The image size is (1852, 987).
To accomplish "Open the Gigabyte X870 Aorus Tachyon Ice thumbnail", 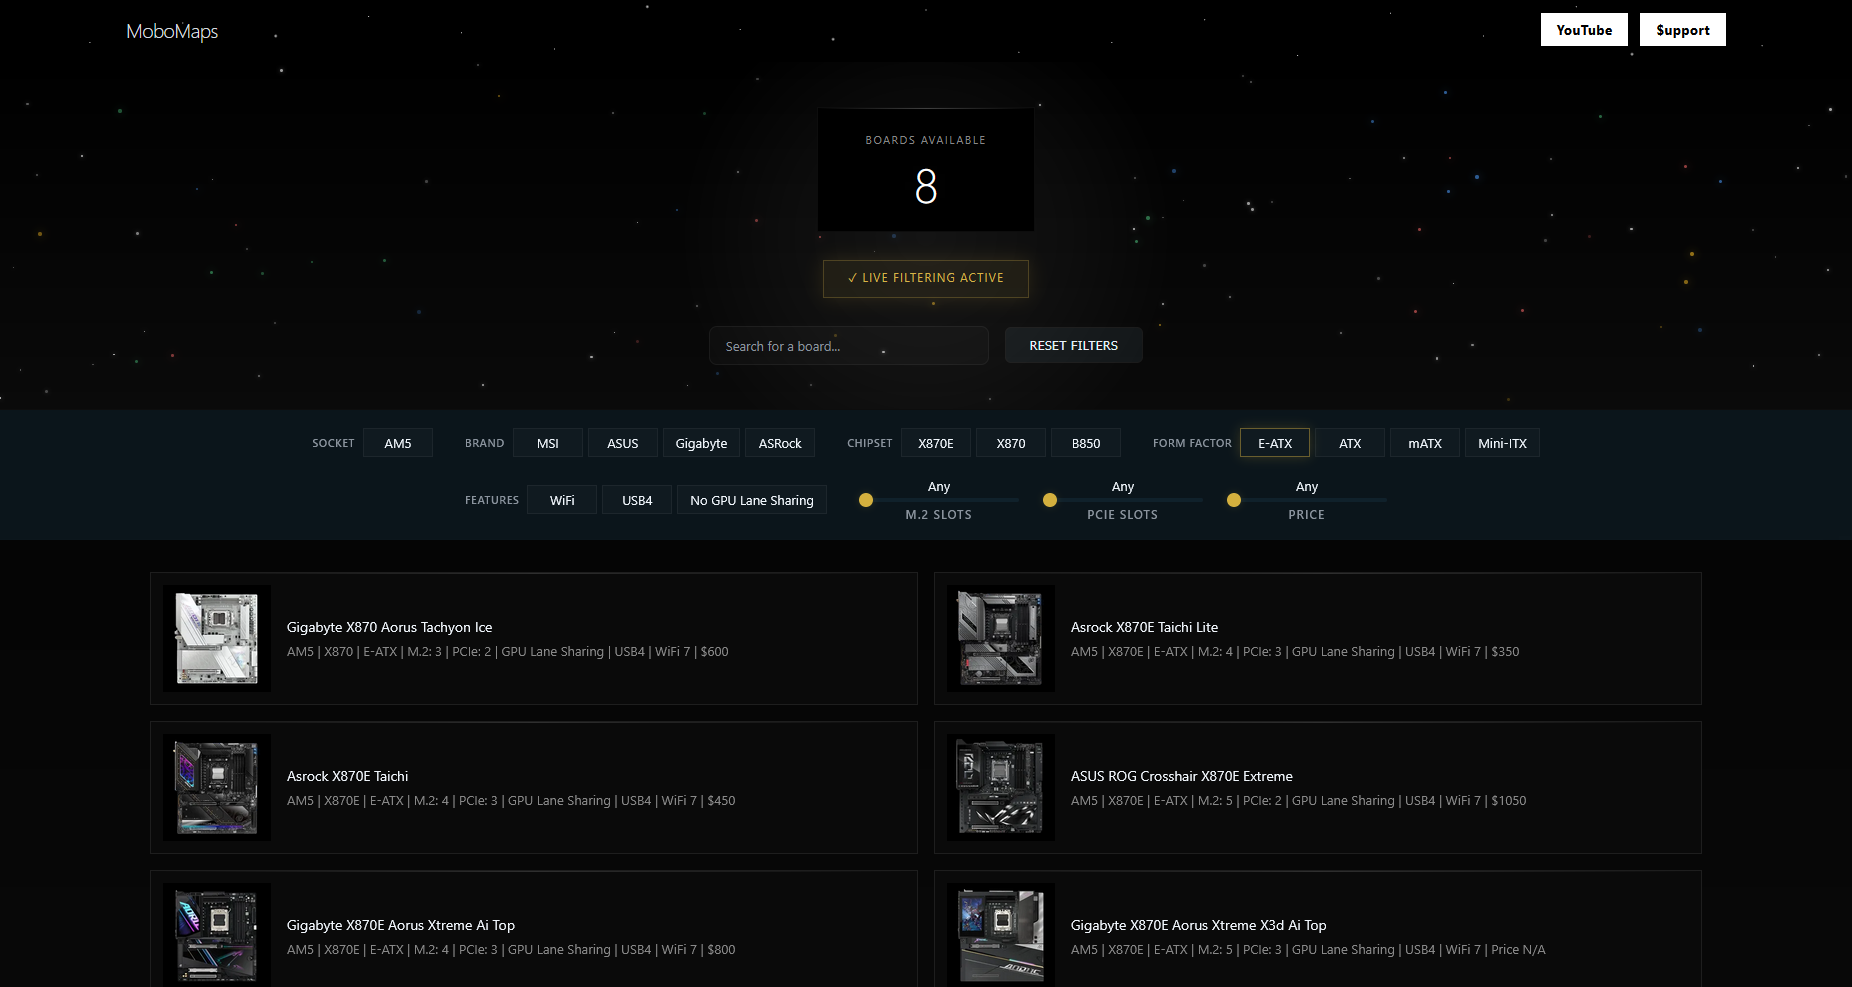I will pos(217,638).
